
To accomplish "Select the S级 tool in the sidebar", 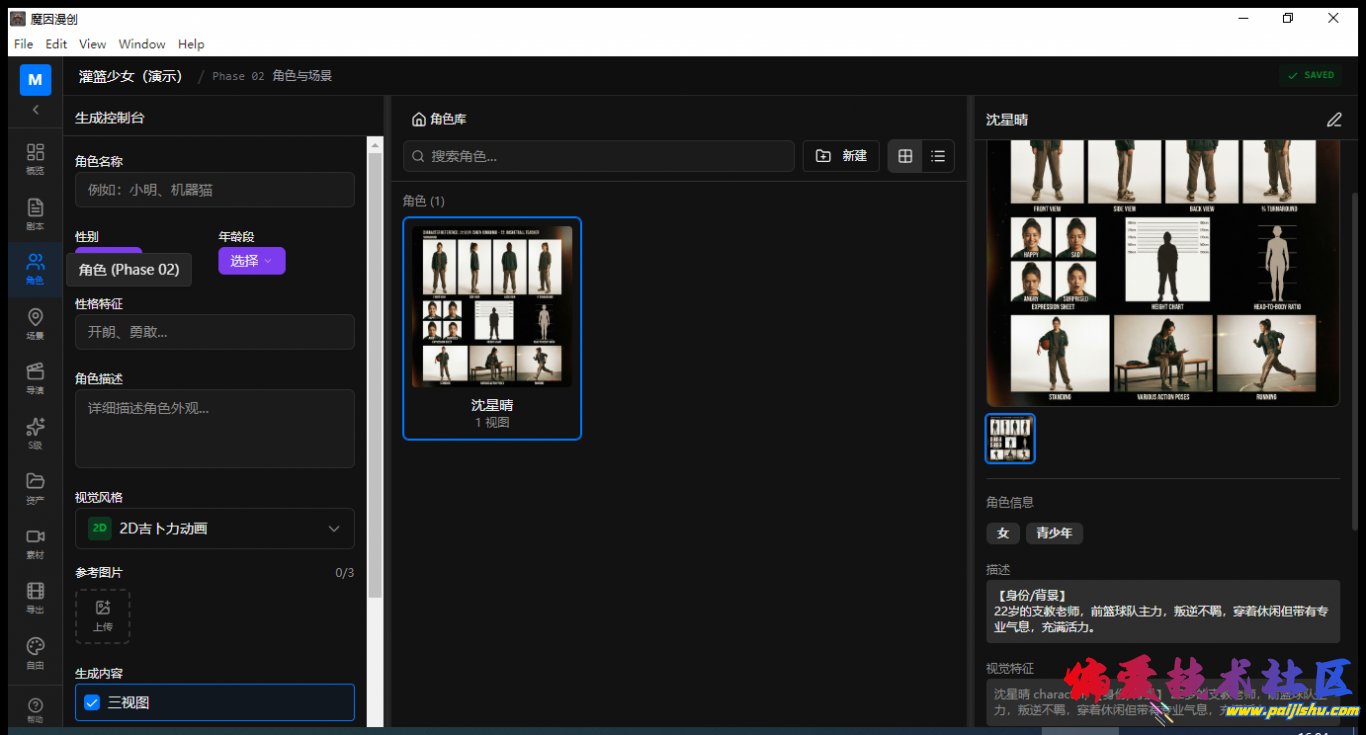I will pos(34,433).
